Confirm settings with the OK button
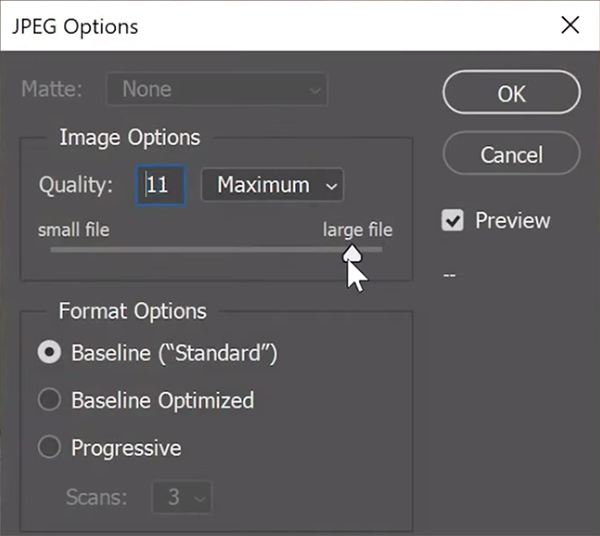The width and height of the screenshot is (600, 536). pyautogui.click(x=512, y=92)
